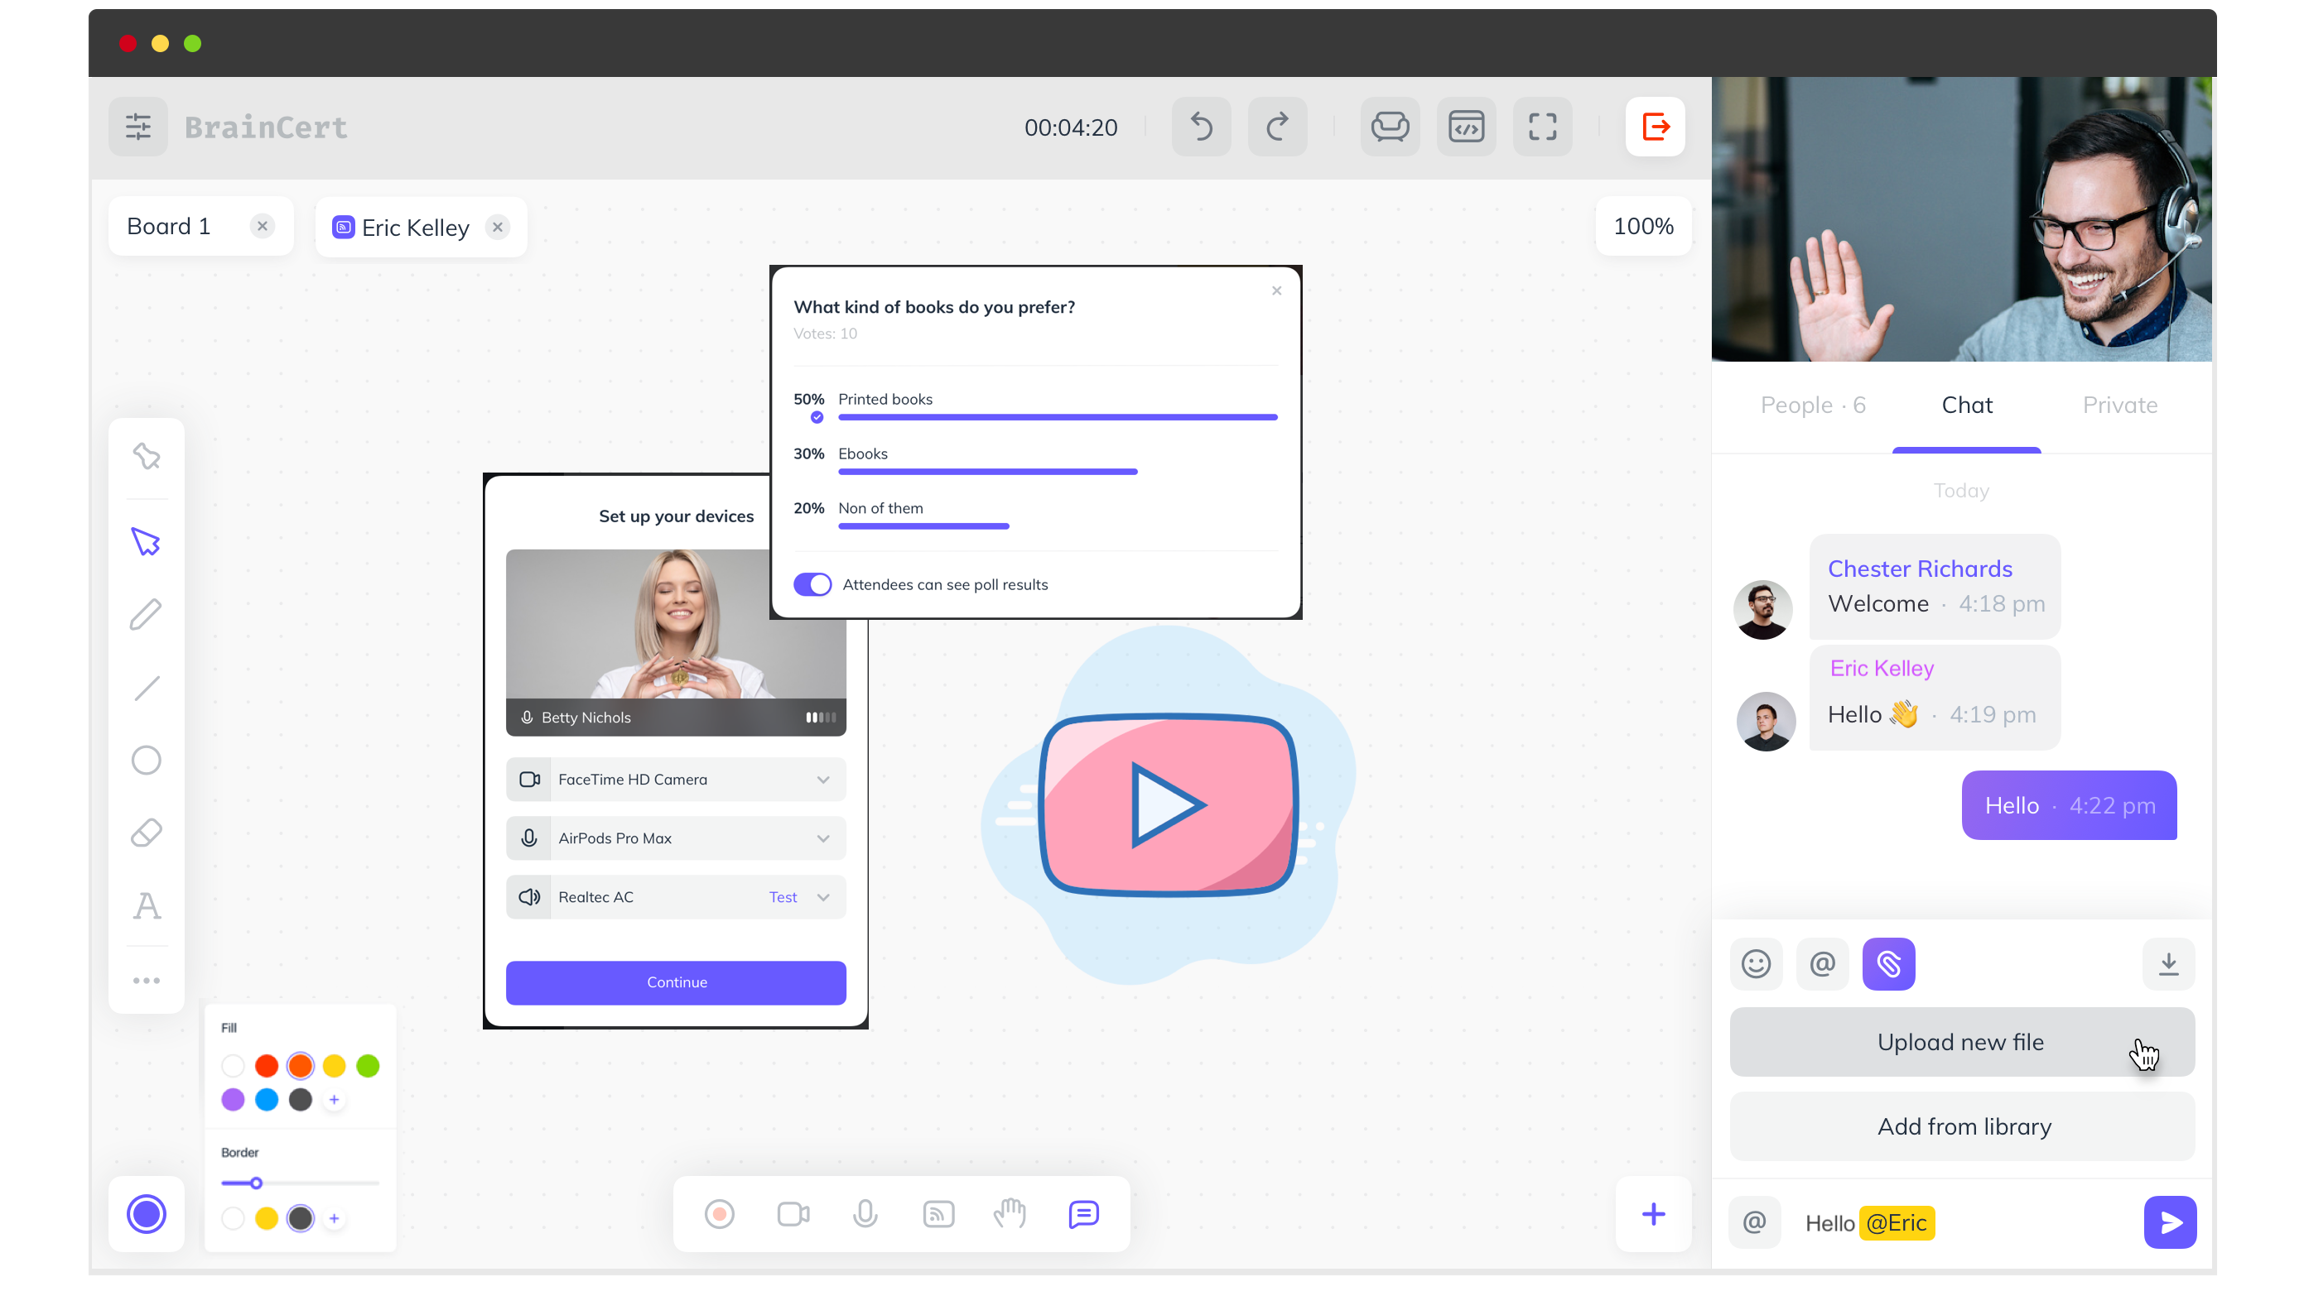
Task: Expand the FaceTime HD Camera dropdown
Action: tap(823, 780)
